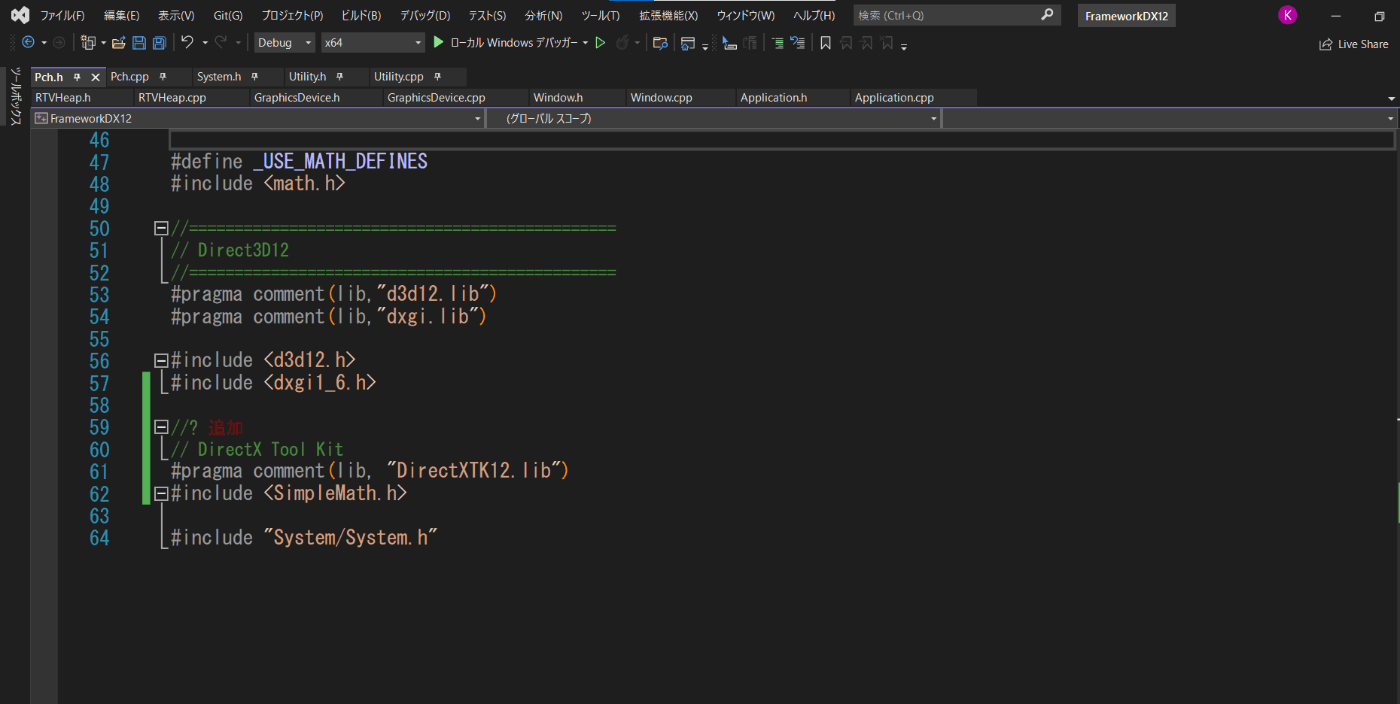This screenshot has height=704, width=1400.
Task: Toggle a bookmark on the current line
Action: tap(827, 42)
